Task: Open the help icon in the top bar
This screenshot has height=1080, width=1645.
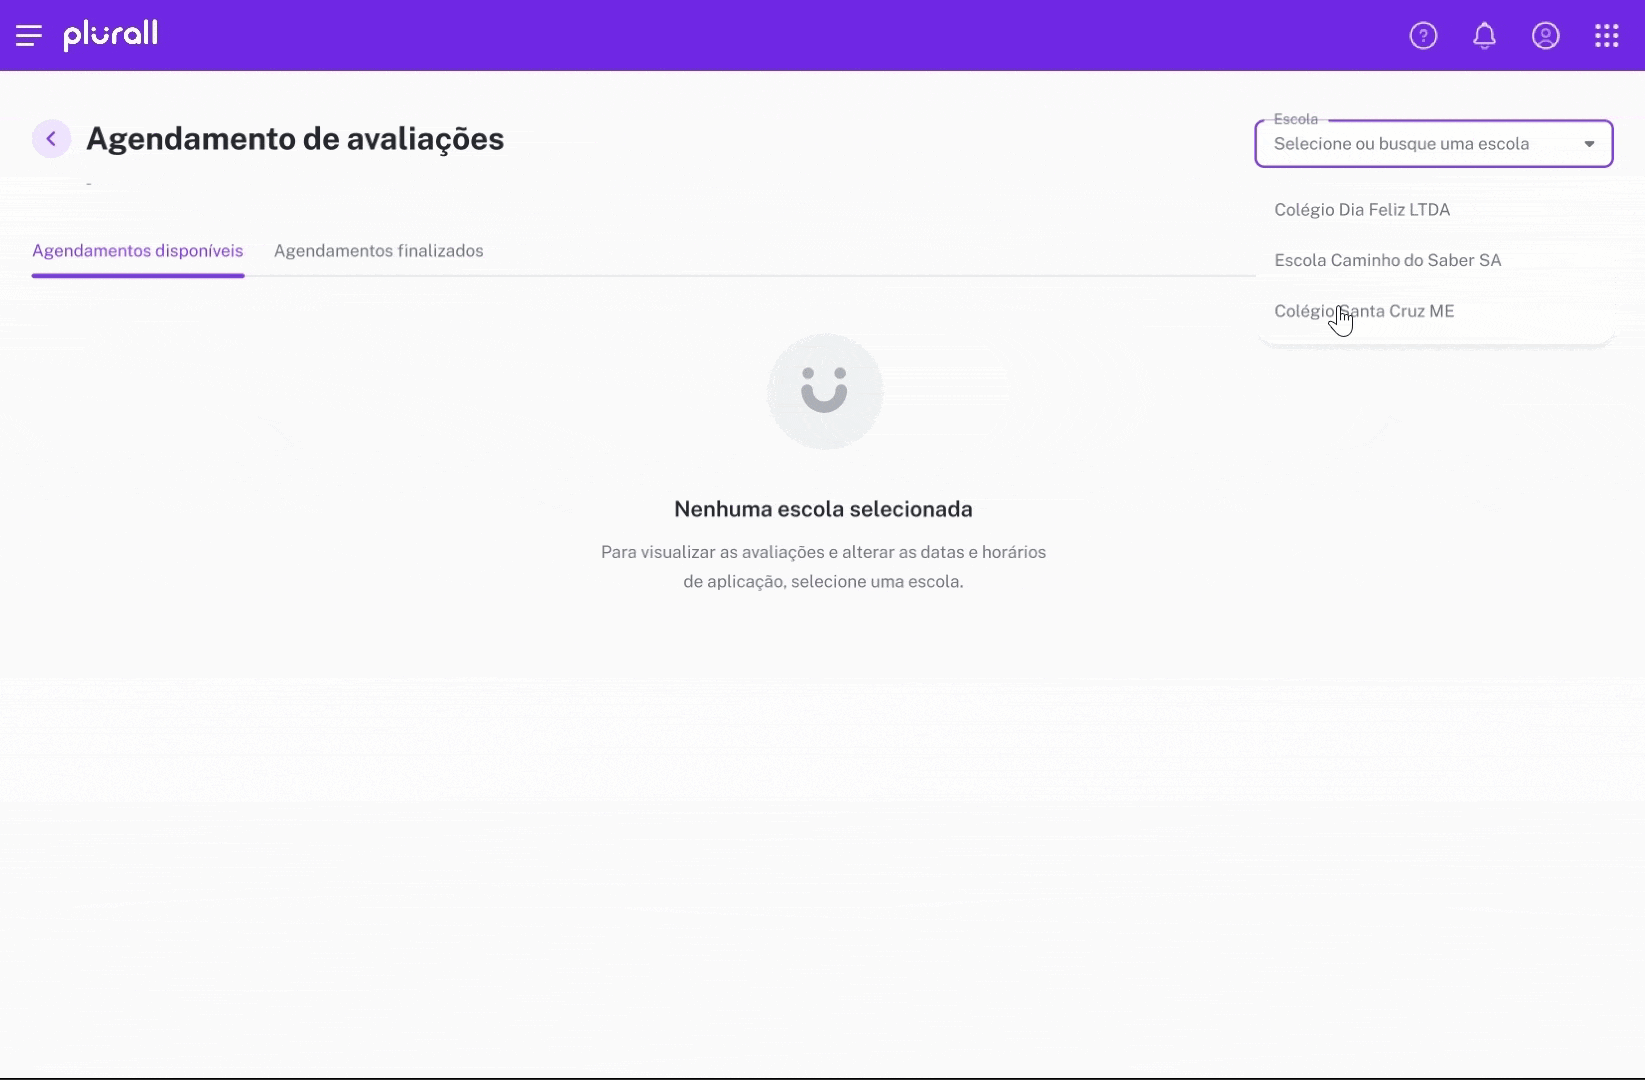Action: click(1422, 35)
